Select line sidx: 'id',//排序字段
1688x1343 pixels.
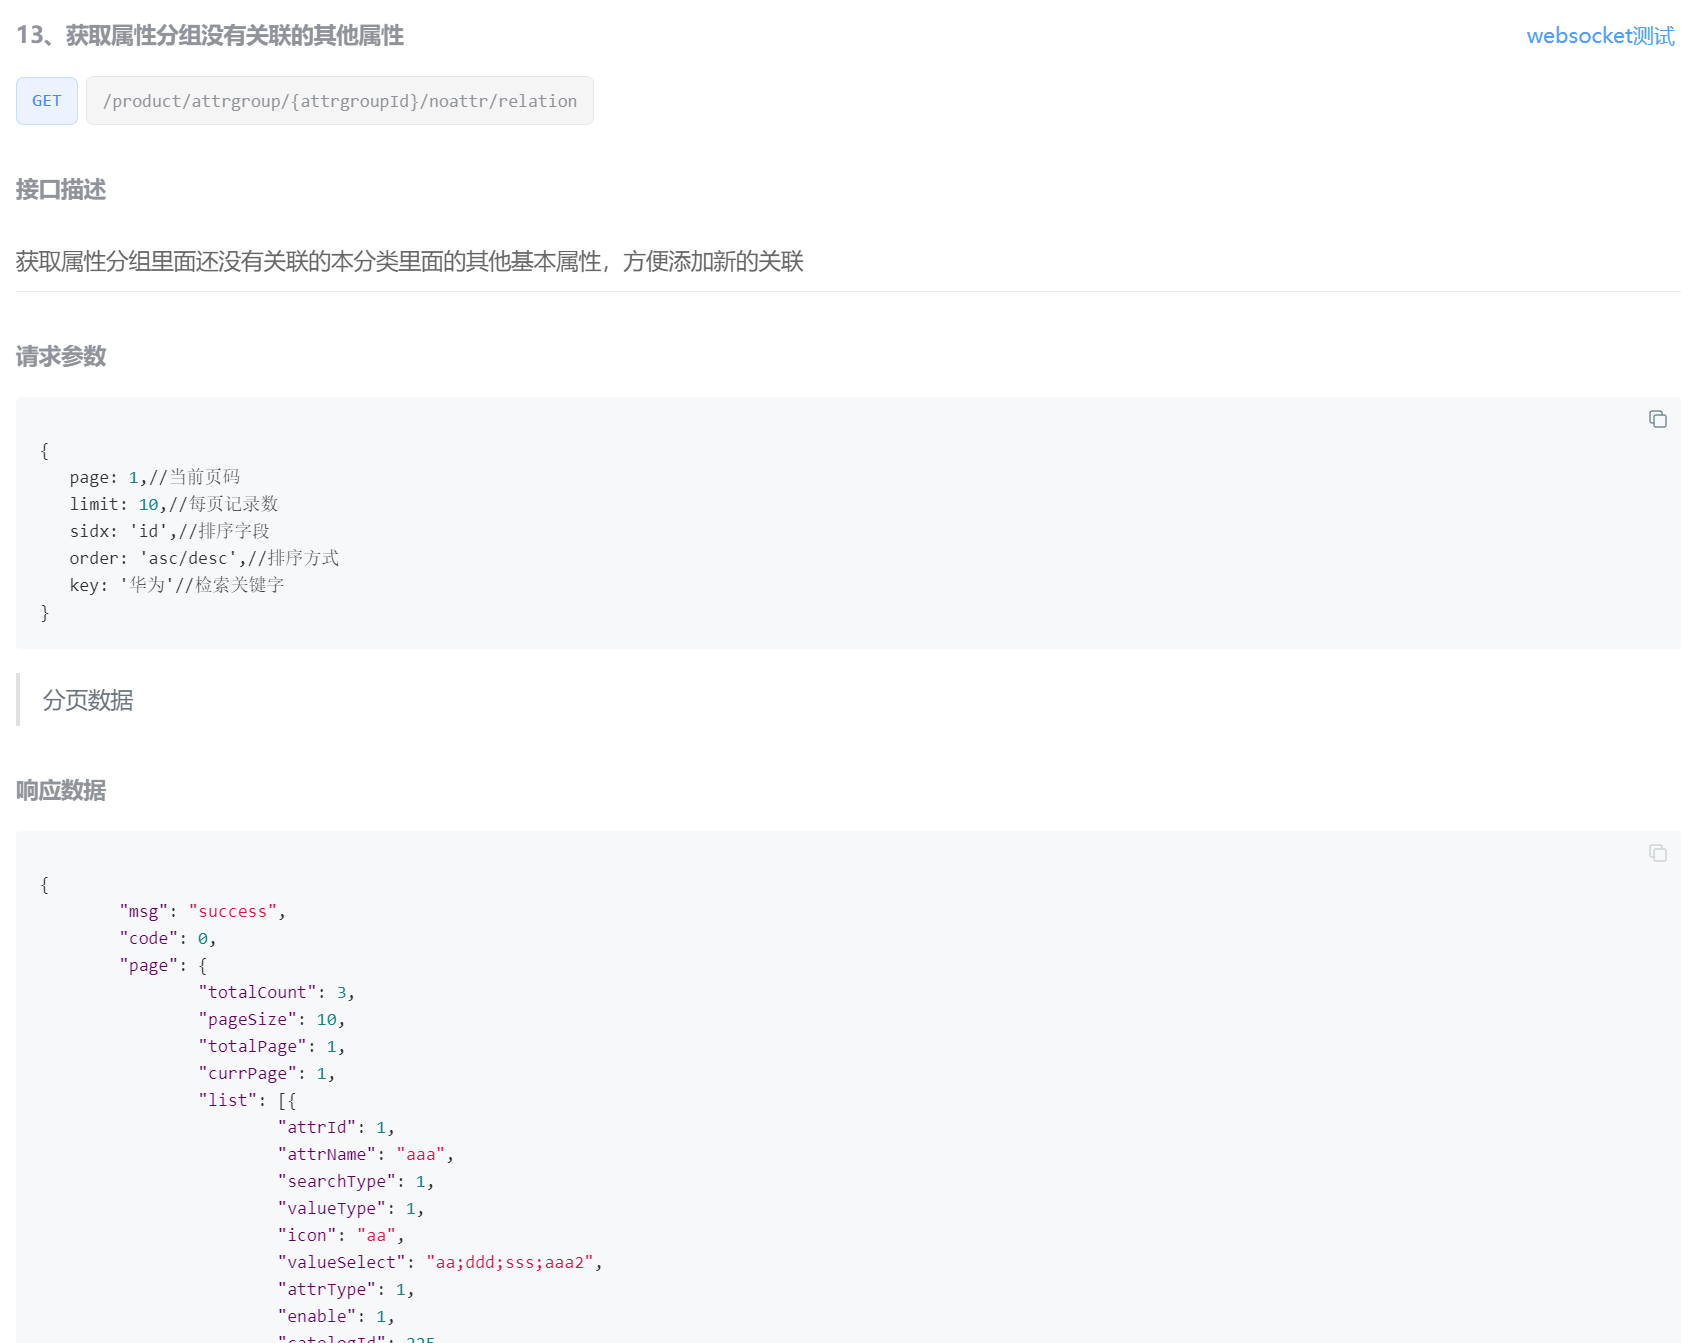click(x=170, y=531)
